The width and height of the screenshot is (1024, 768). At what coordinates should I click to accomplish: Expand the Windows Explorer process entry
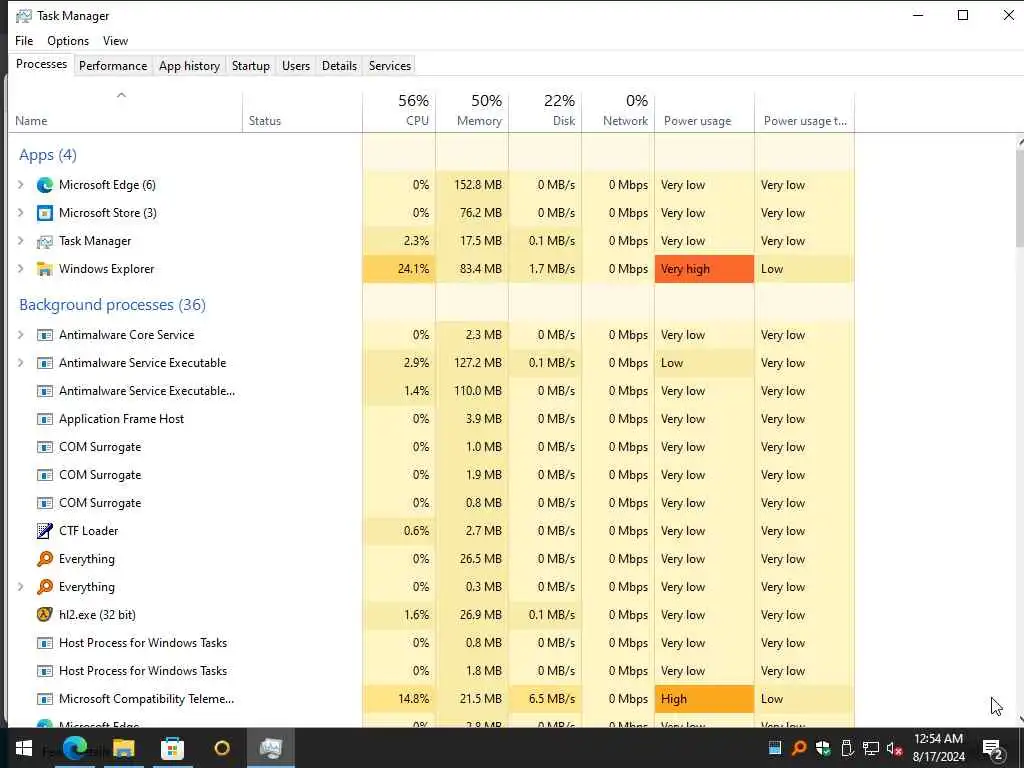pos(20,269)
